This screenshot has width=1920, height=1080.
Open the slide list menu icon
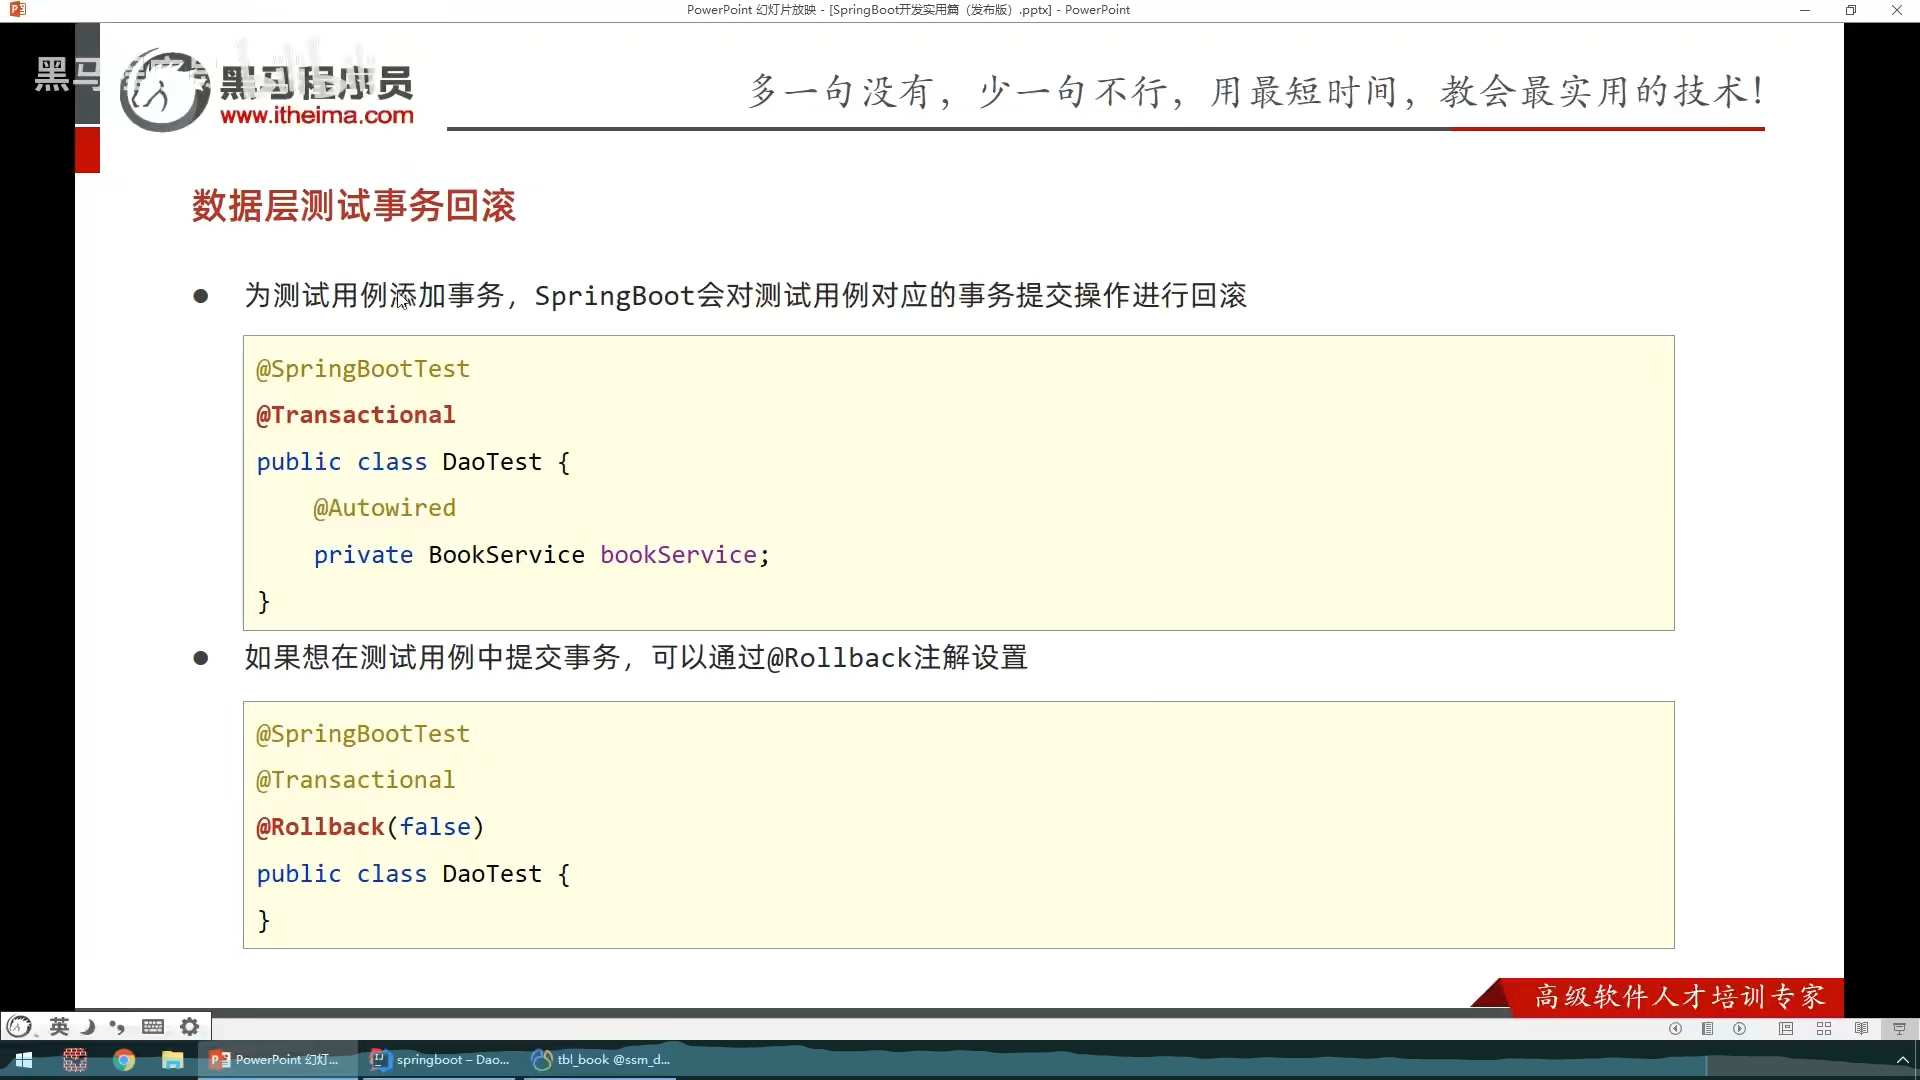coord(1708,1028)
